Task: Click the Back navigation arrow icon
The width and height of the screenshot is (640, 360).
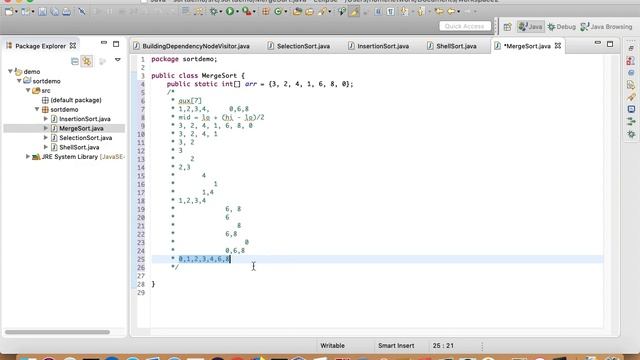Action: coord(451,11)
